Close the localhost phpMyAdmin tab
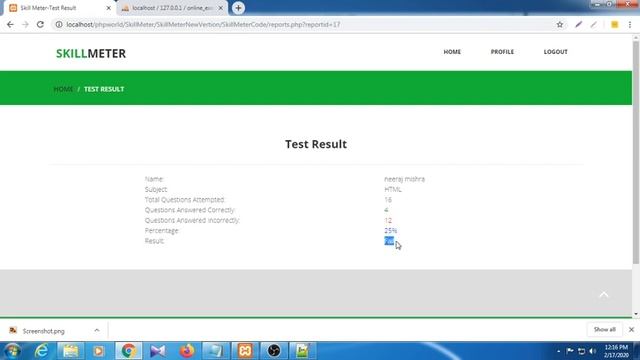Image resolution: width=640 pixels, height=360 pixels. pyautogui.click(x=220, y=8)
